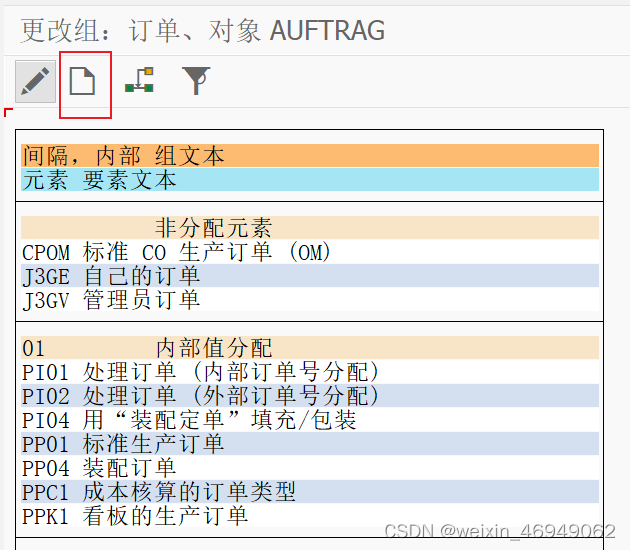Click the 元素 要素文本 legend row
This screenshot has height=550, width=630.
click(310, 180)
